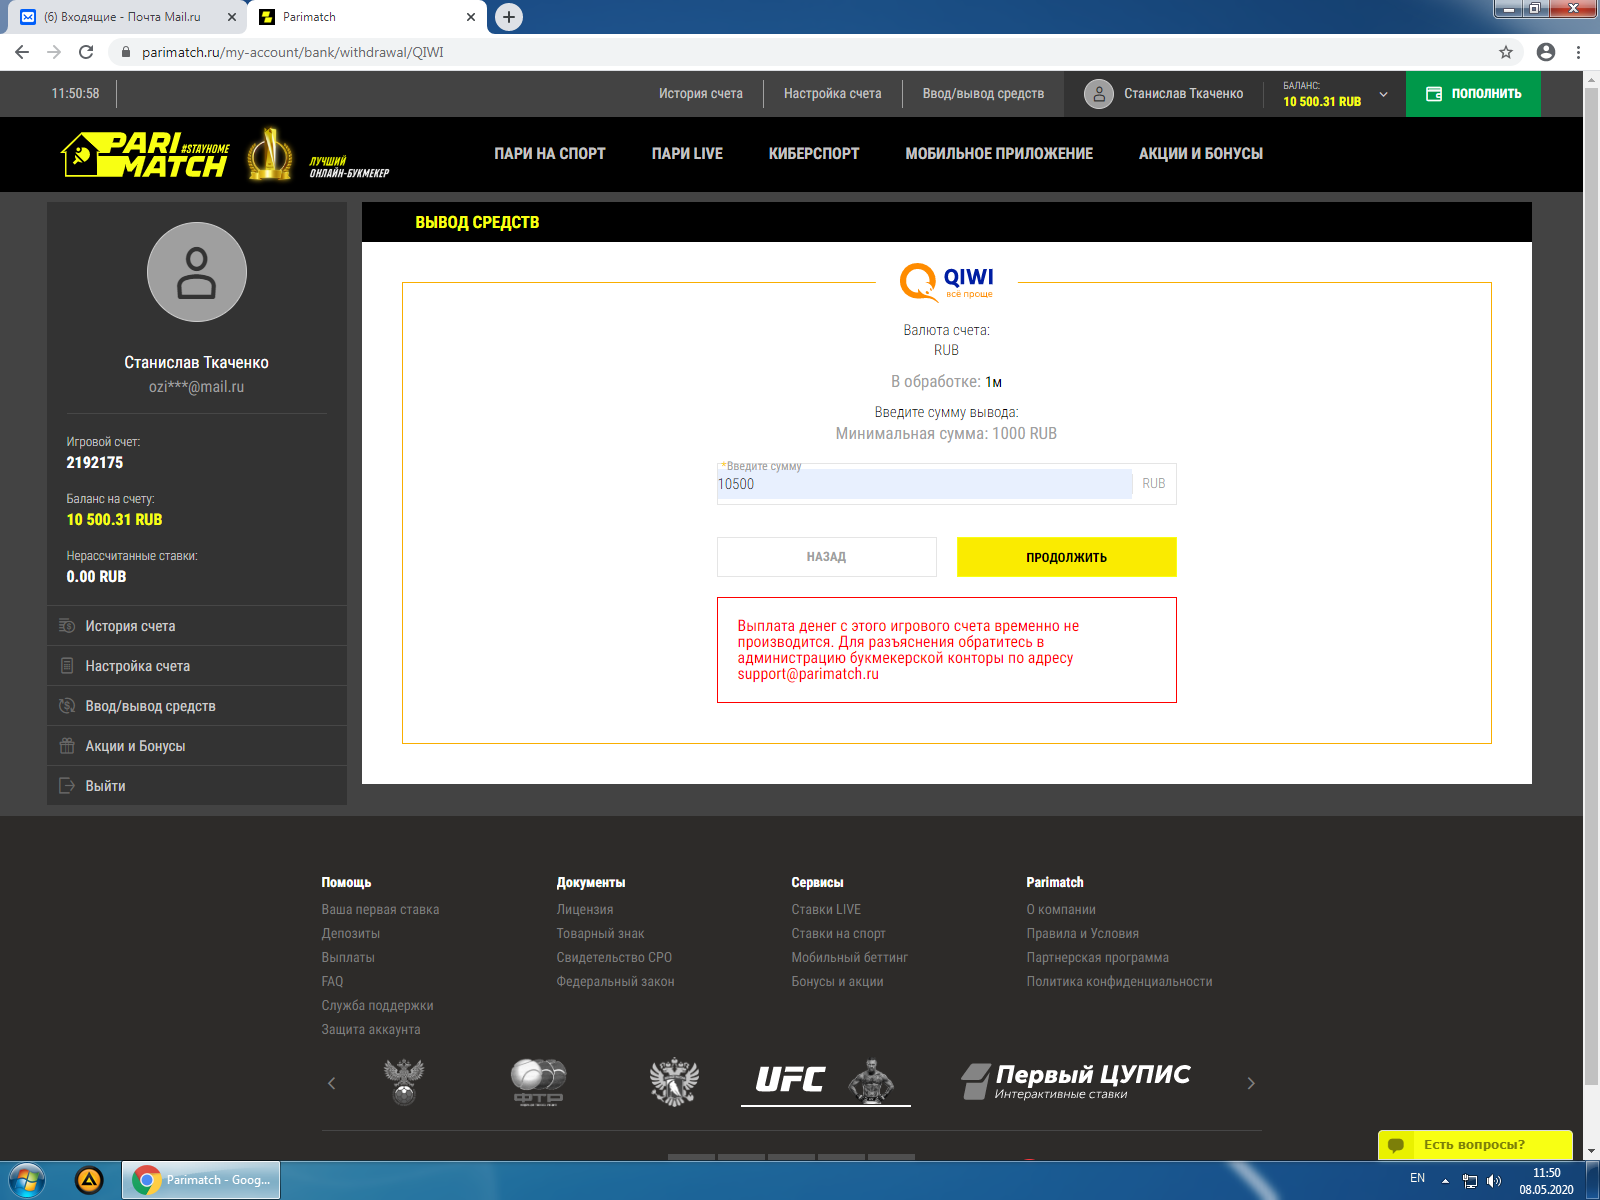Open the Chrome profile account icon
Screen dimensions: 1600x1200
(x=1545, y=52)
